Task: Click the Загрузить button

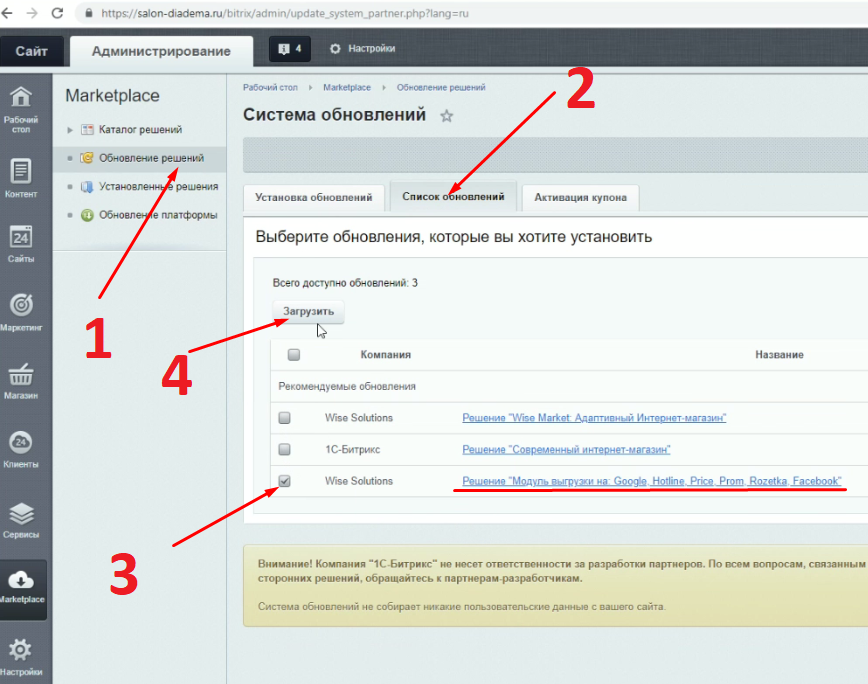Action: coord(308,312)
